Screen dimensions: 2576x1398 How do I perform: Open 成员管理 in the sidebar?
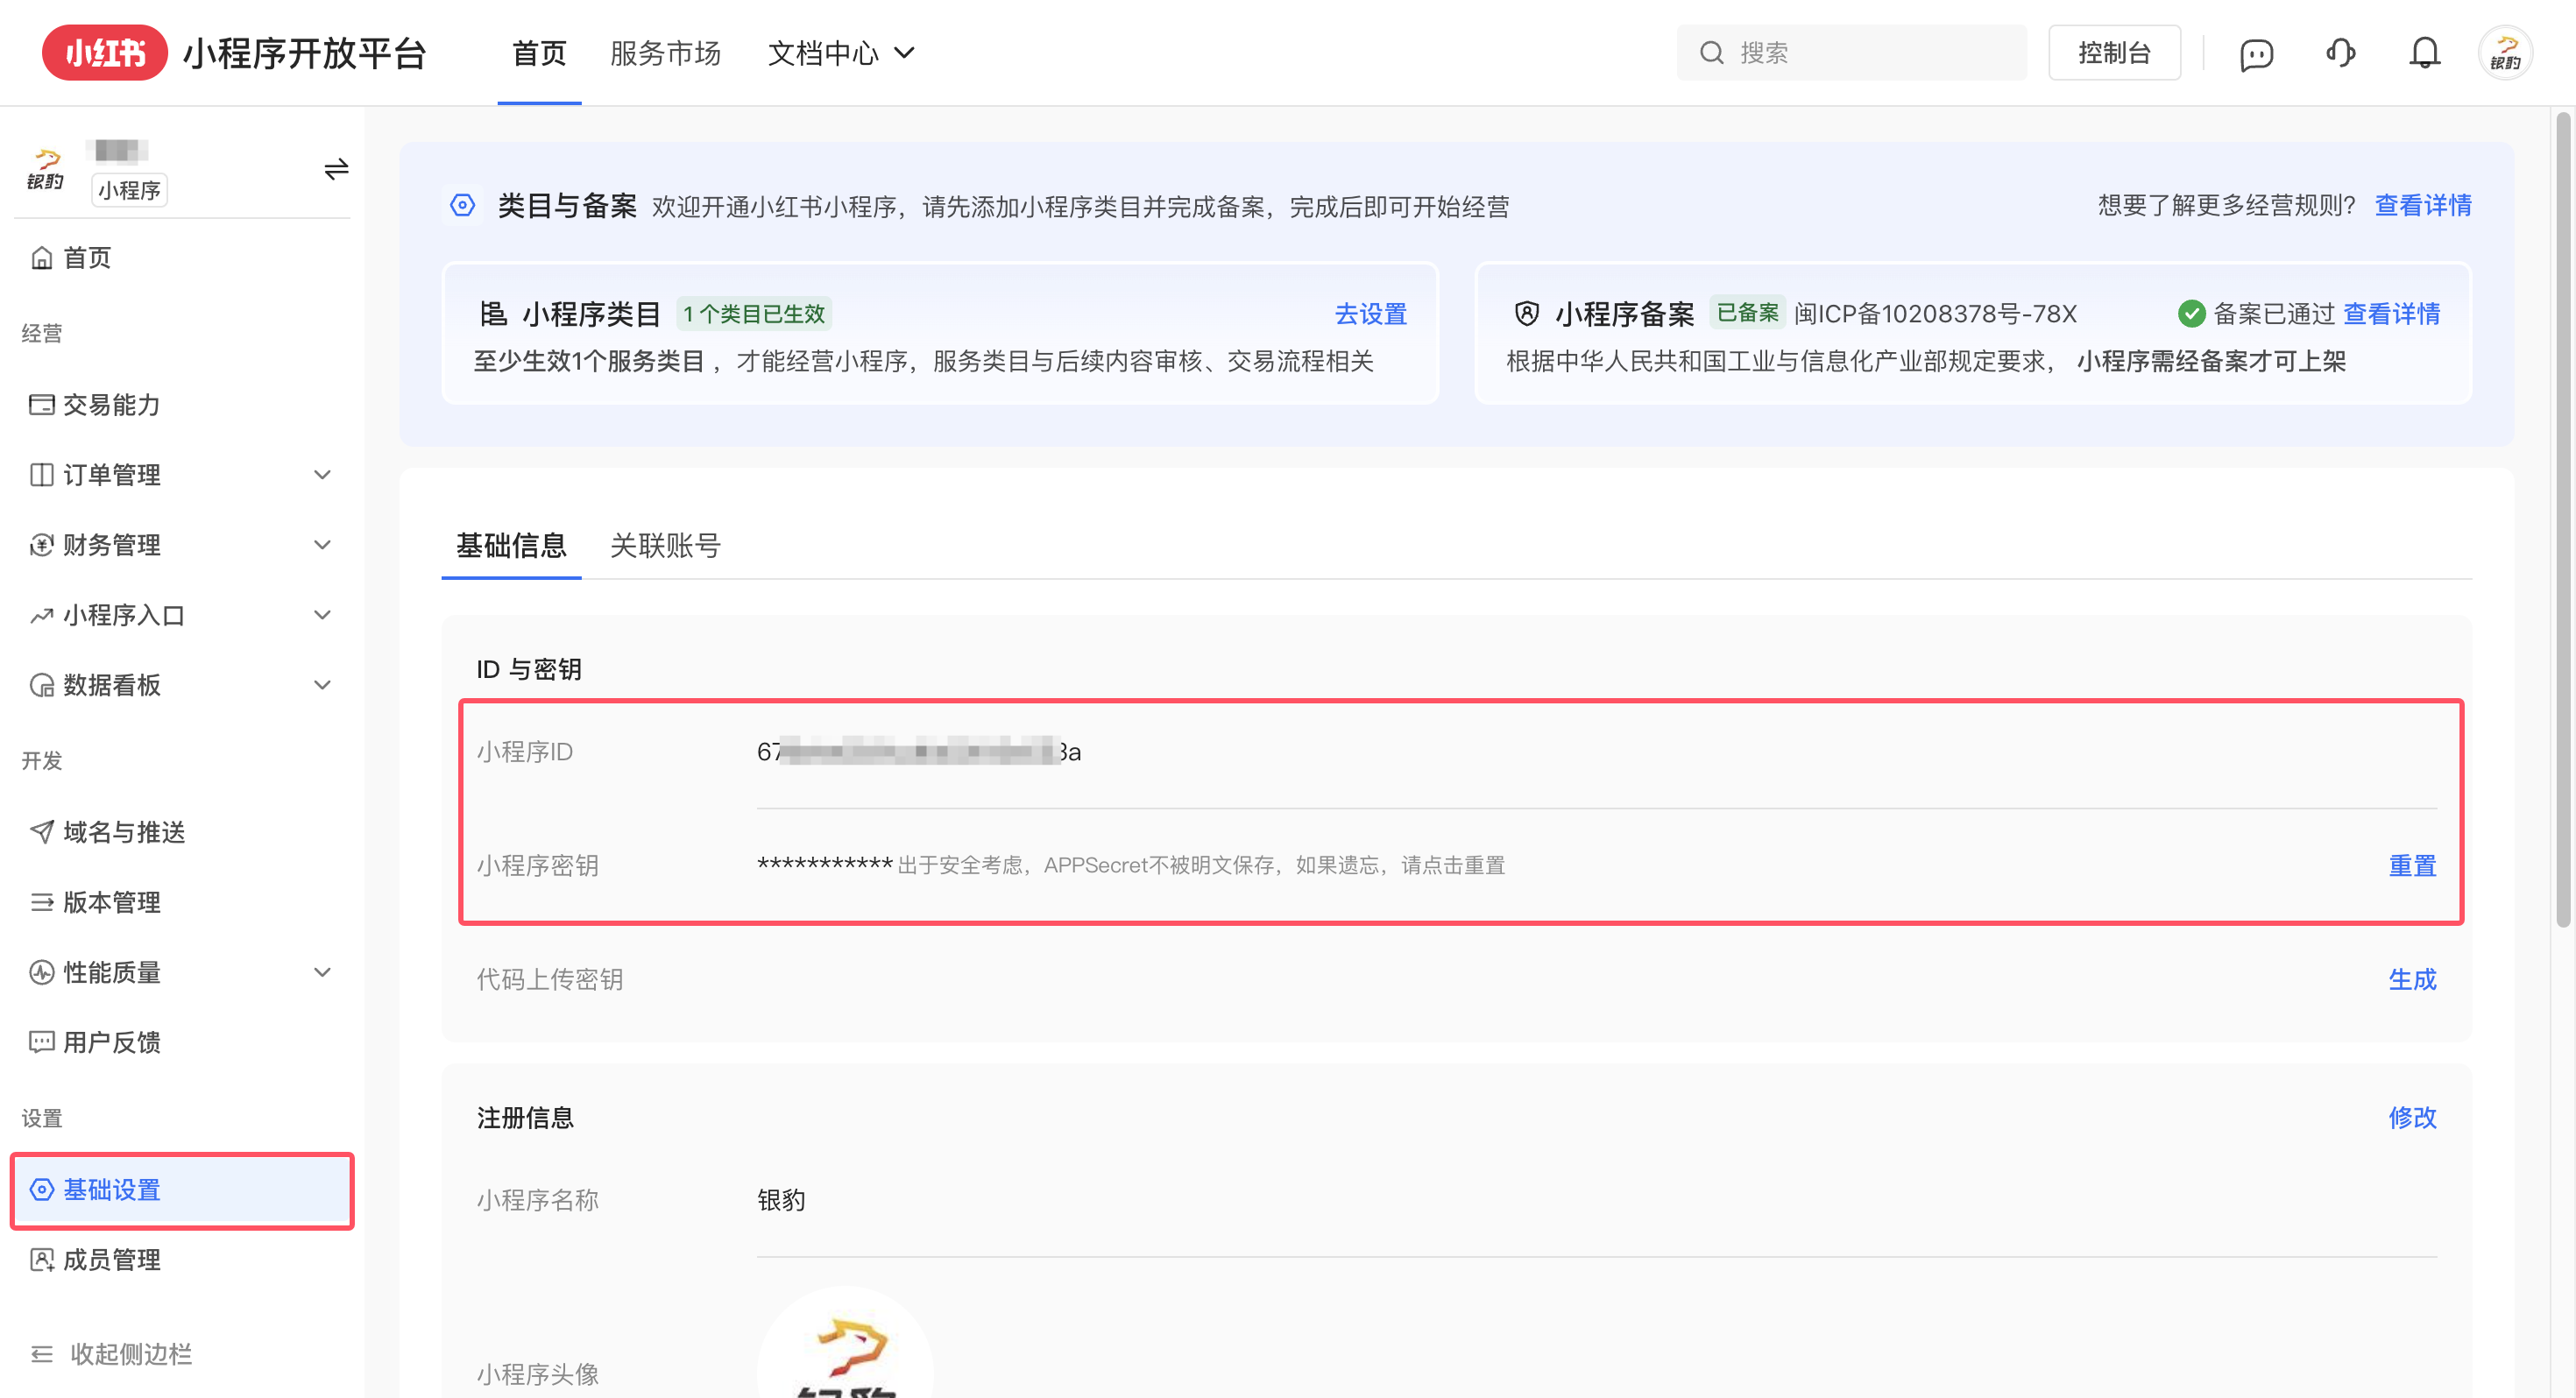(x=112, y=1260)
